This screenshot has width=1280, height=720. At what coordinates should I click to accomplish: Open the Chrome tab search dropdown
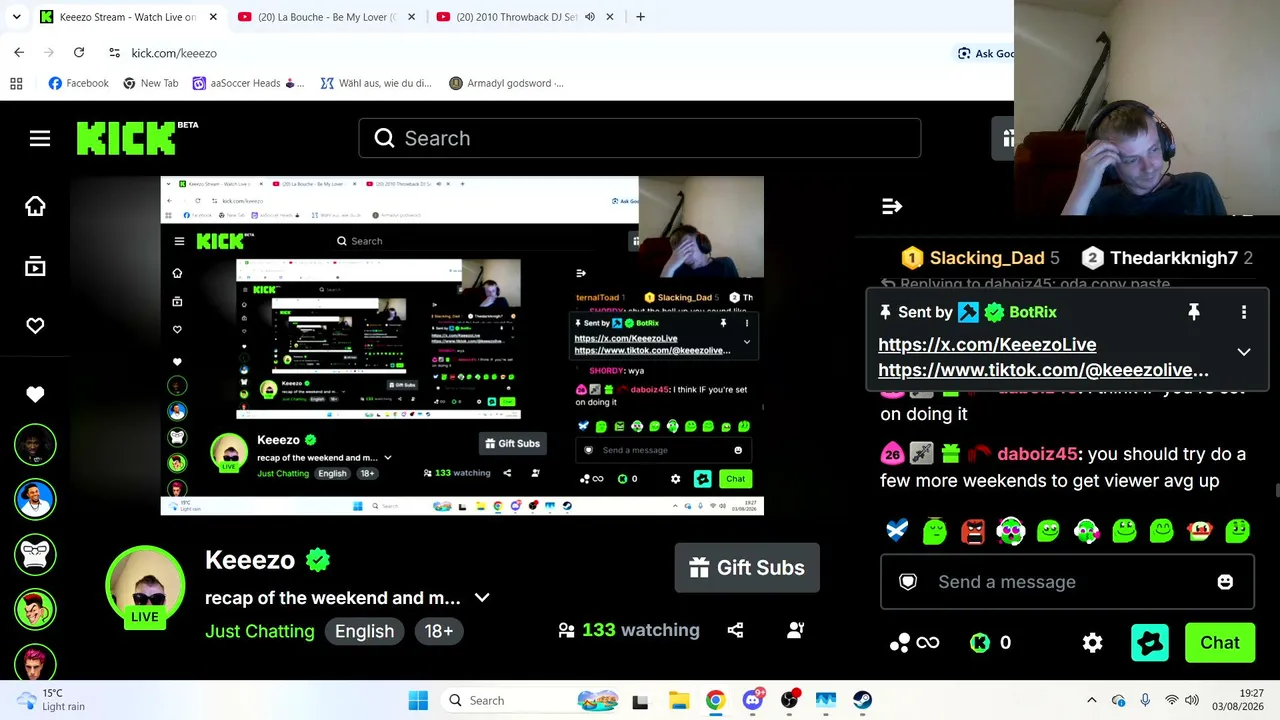16,17
